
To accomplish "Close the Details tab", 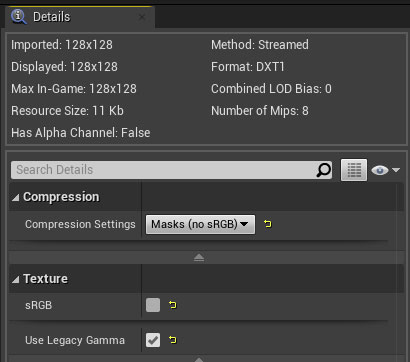I will [142, 17].
